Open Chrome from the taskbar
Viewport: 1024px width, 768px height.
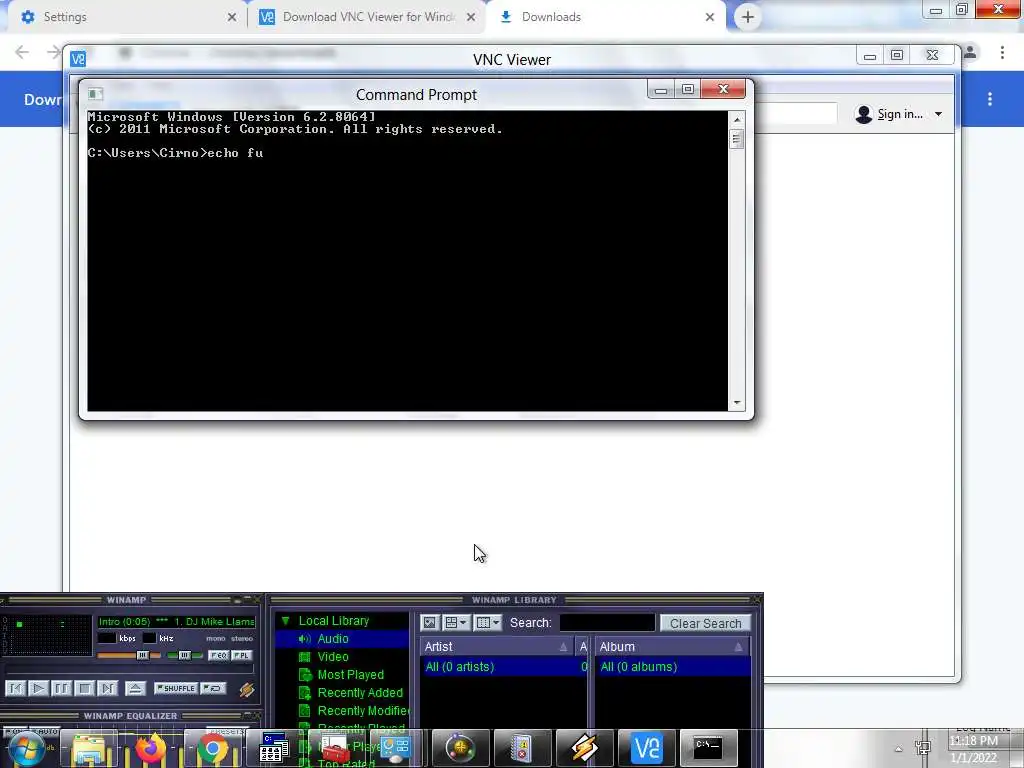(212, 748)
